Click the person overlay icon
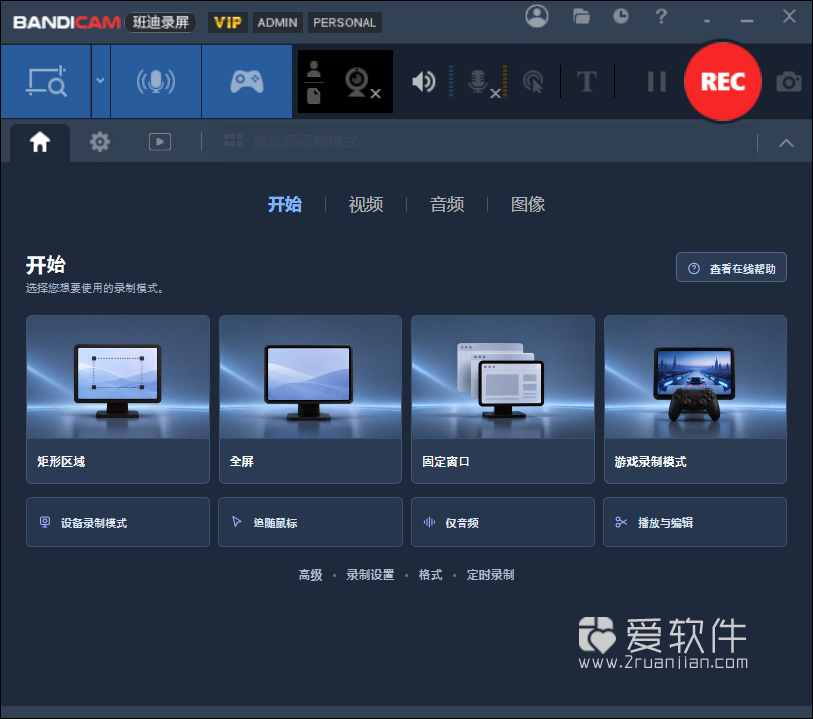 (x=314, y=69)
